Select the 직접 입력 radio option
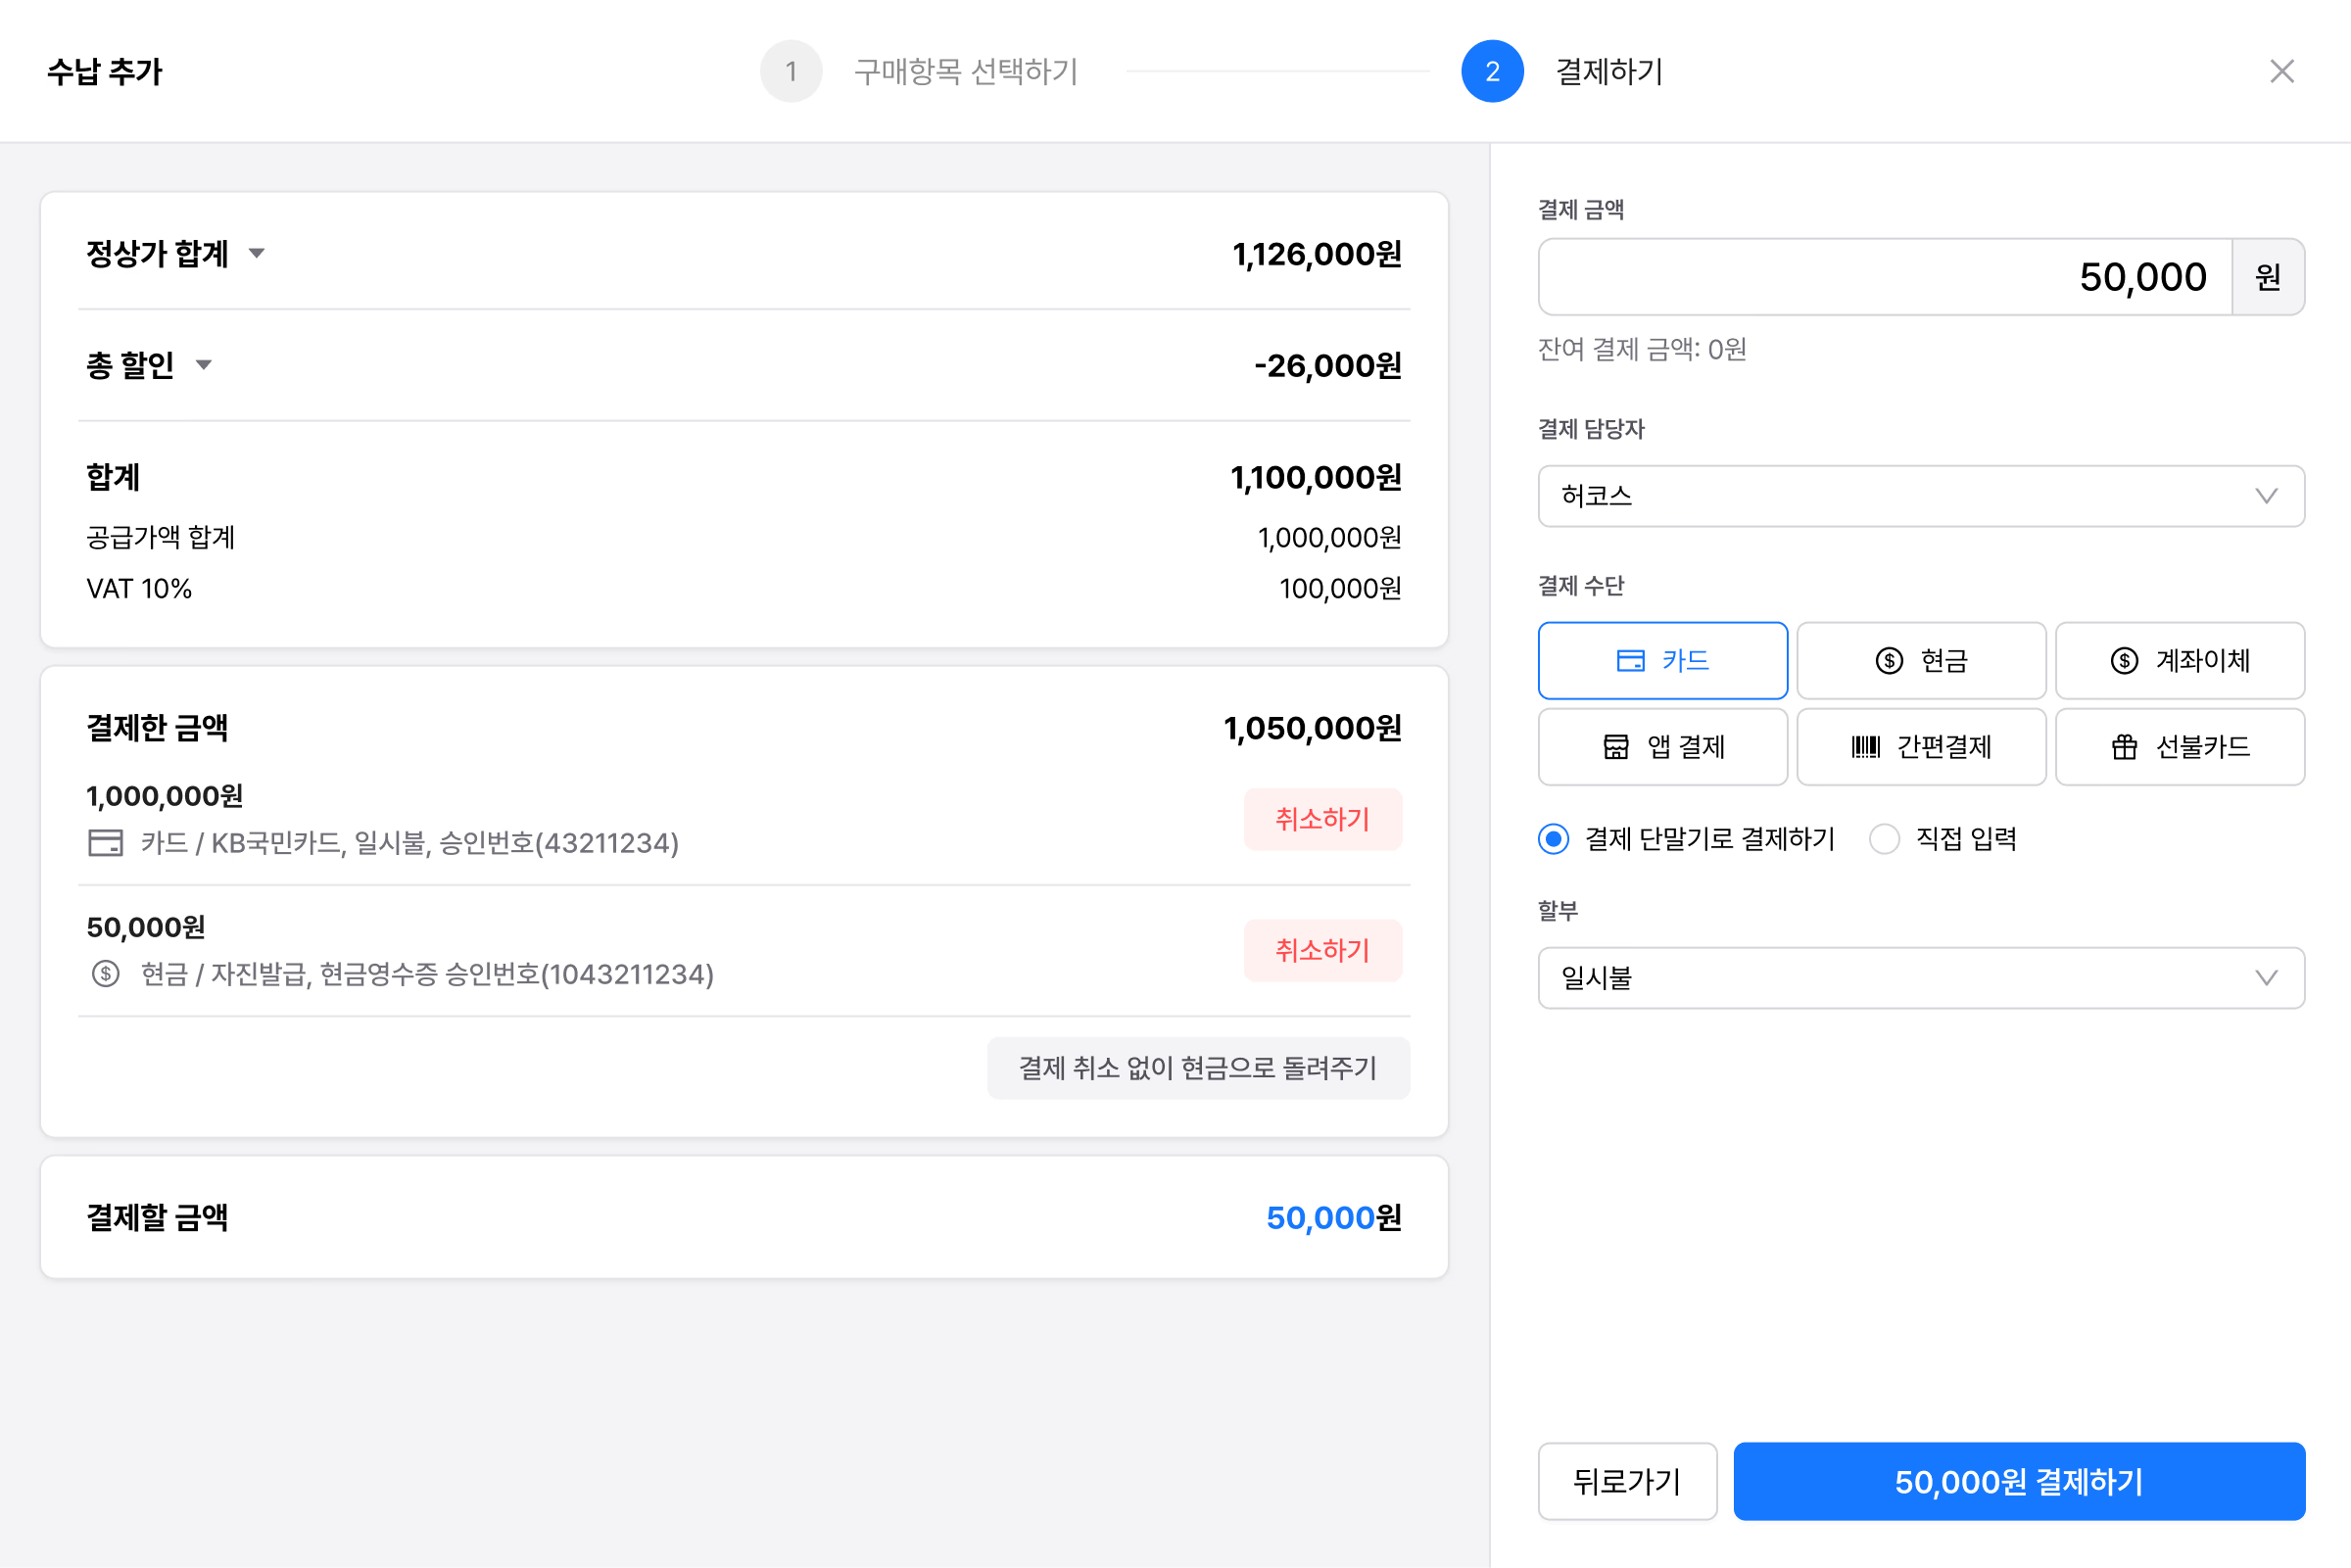Image resolution: width=2351 pixels, height=1568 pixels. [x=1884, y=839]
